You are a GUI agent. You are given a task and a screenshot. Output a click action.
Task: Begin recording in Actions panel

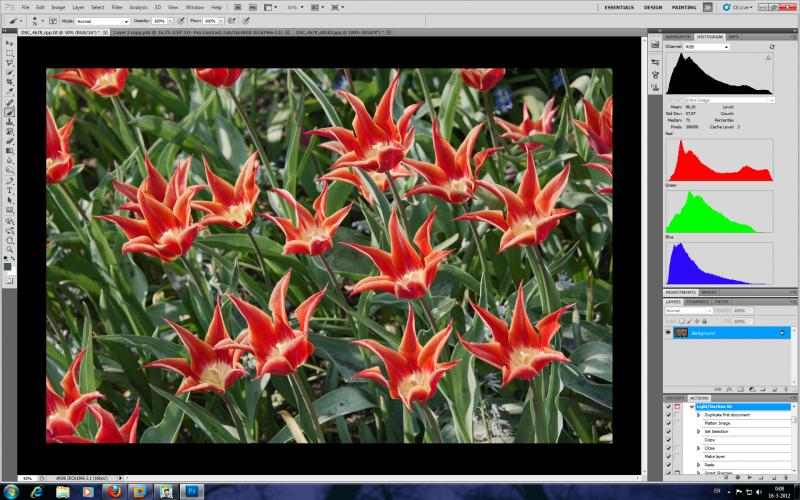tap(738, 478)
